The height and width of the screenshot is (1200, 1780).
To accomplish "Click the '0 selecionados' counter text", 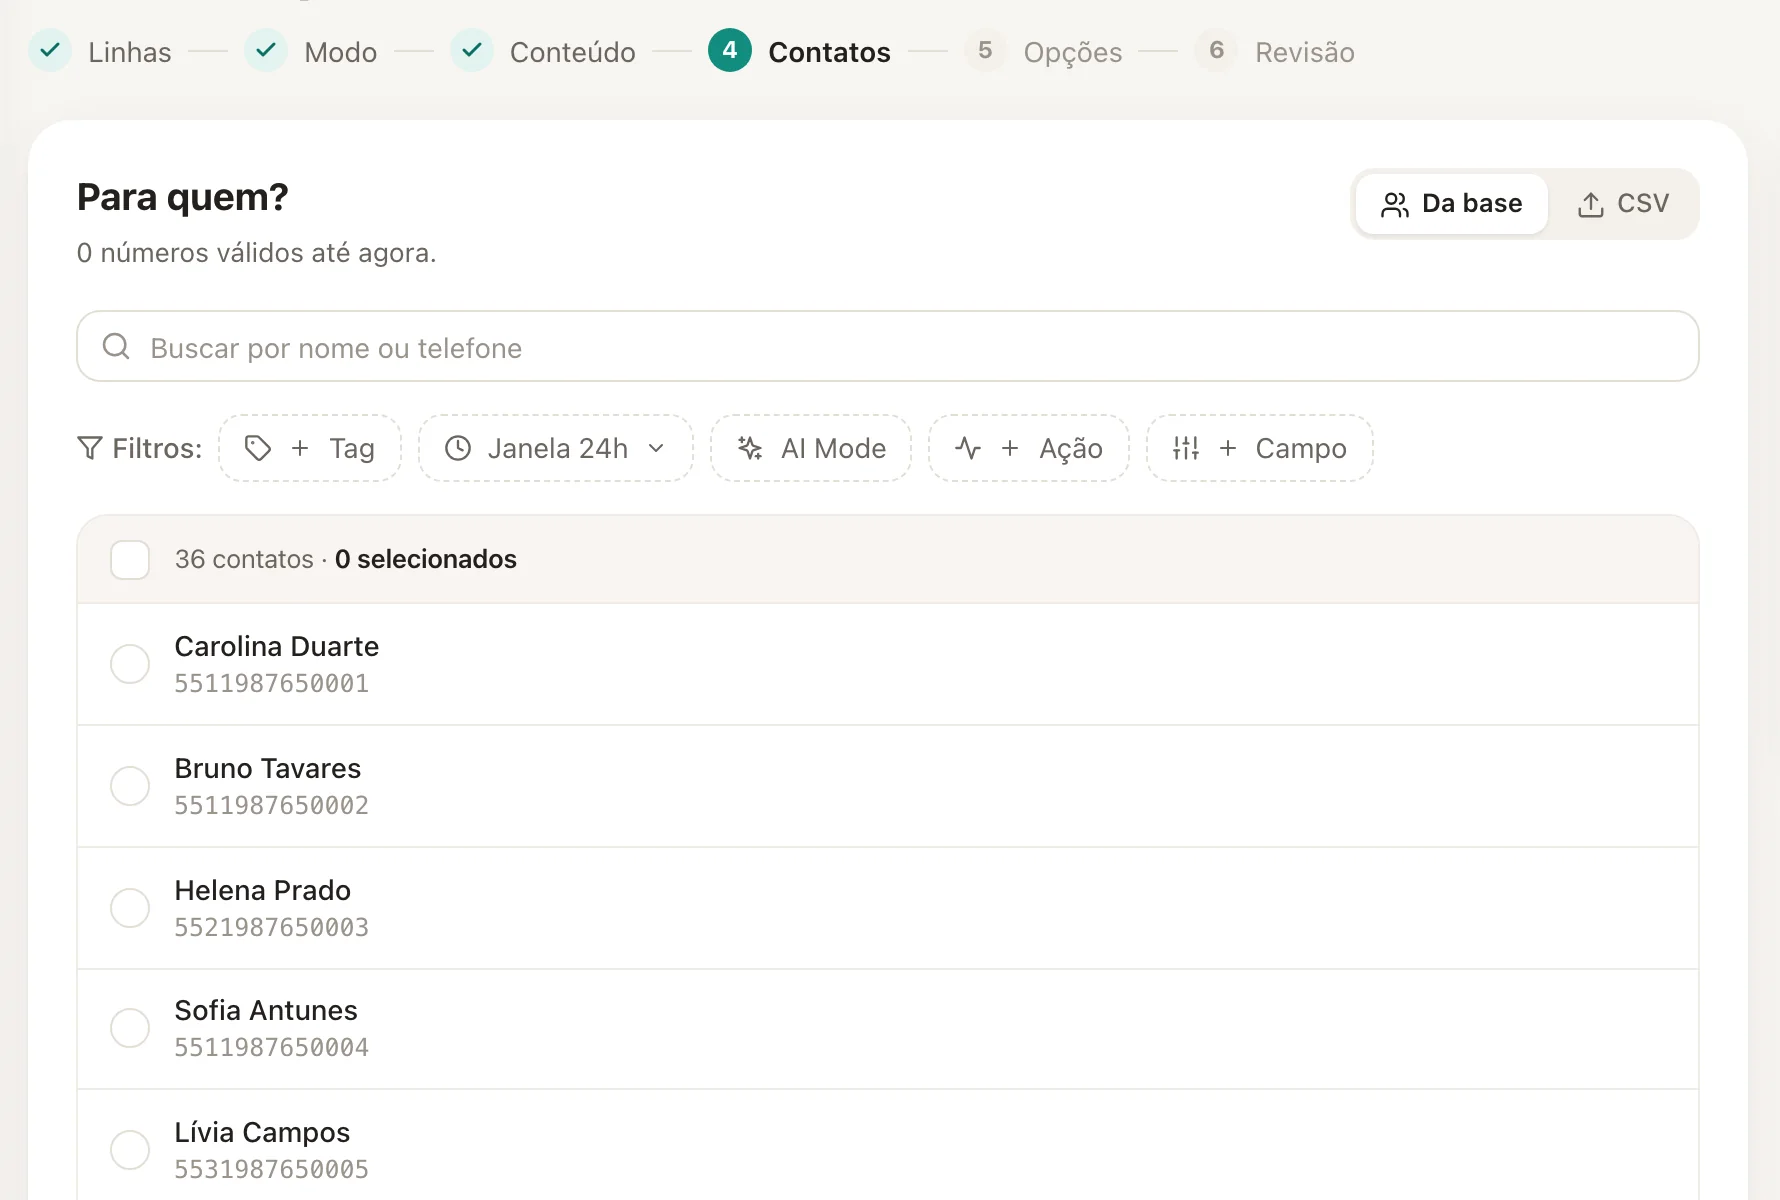I will coord(425,559).
